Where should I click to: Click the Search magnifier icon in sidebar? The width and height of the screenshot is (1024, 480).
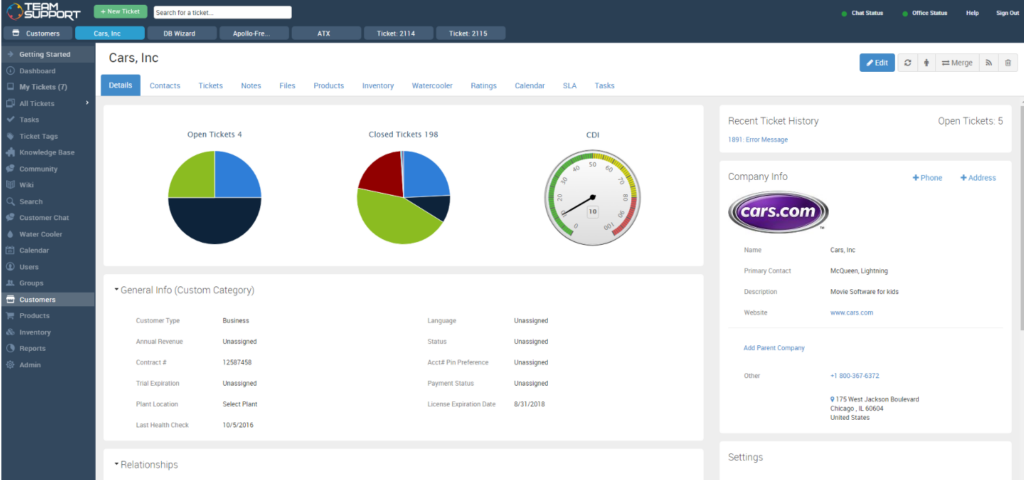[x=10, y=202]
